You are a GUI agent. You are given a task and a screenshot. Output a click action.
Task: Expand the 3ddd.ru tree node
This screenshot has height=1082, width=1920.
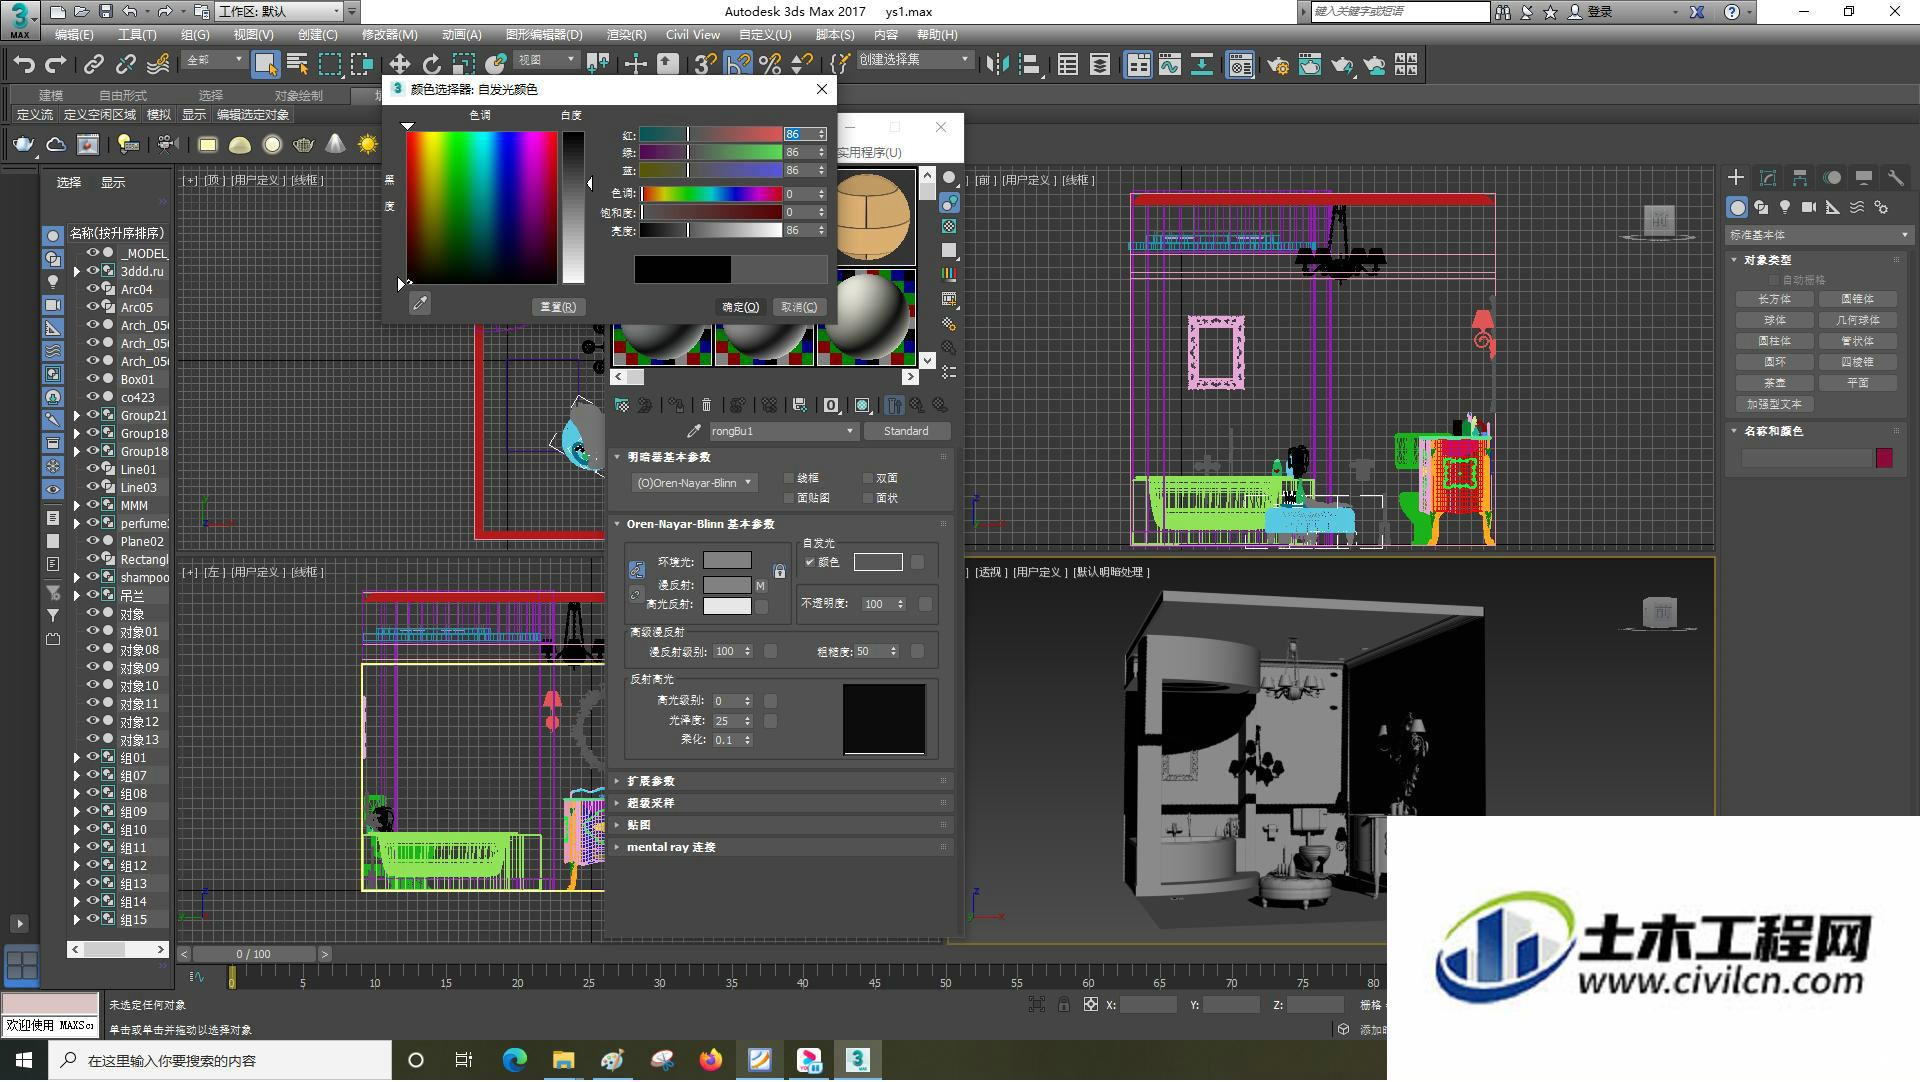[x=77, y=271]
